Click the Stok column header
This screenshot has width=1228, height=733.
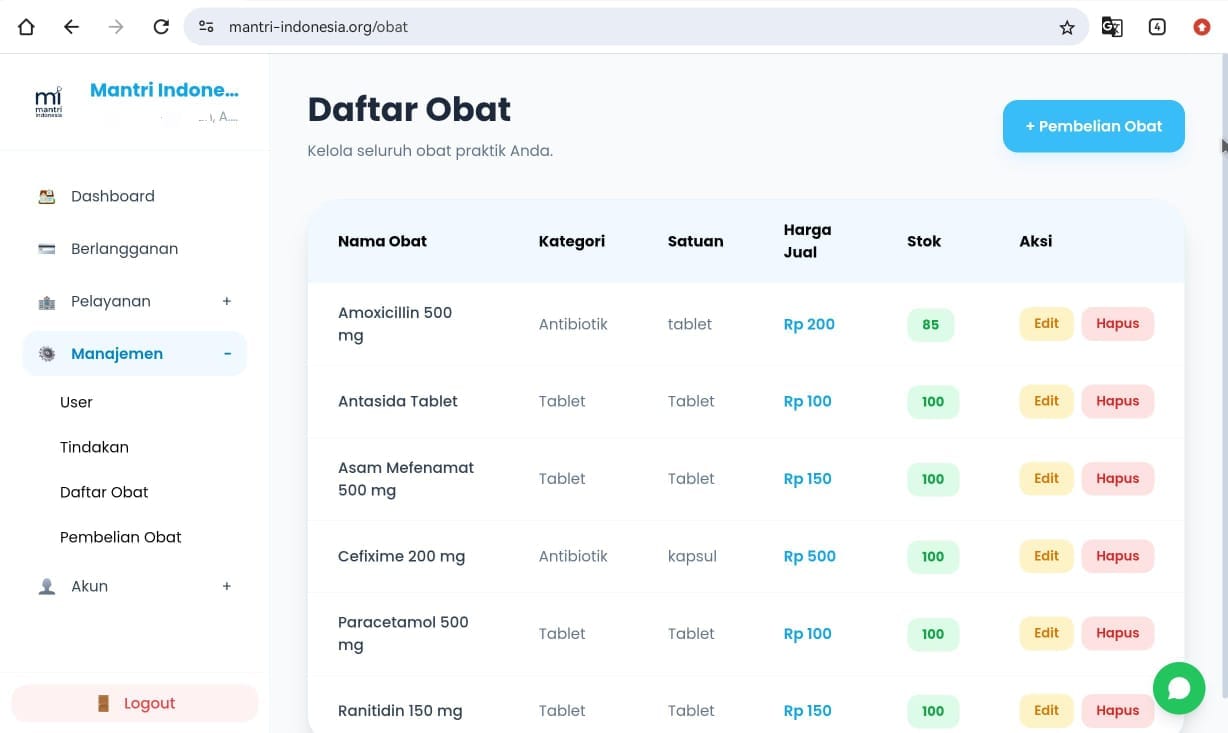924,241
